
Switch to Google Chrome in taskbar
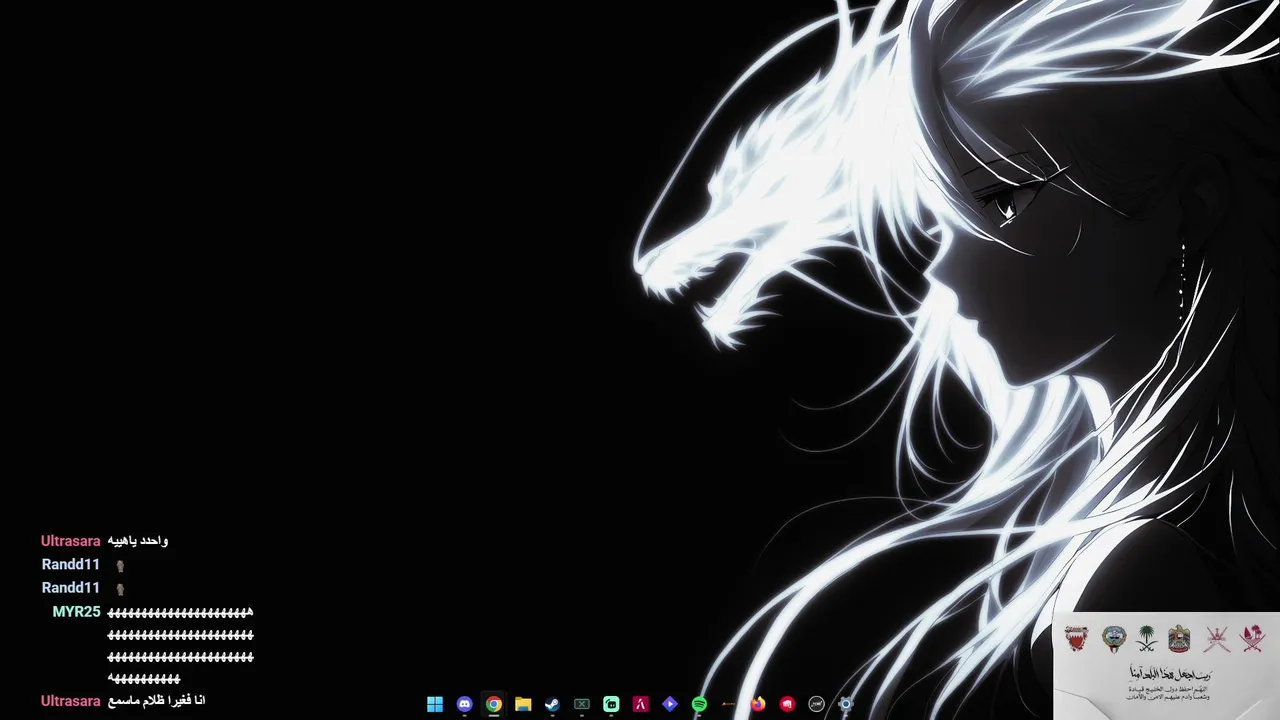coord(494,704)
